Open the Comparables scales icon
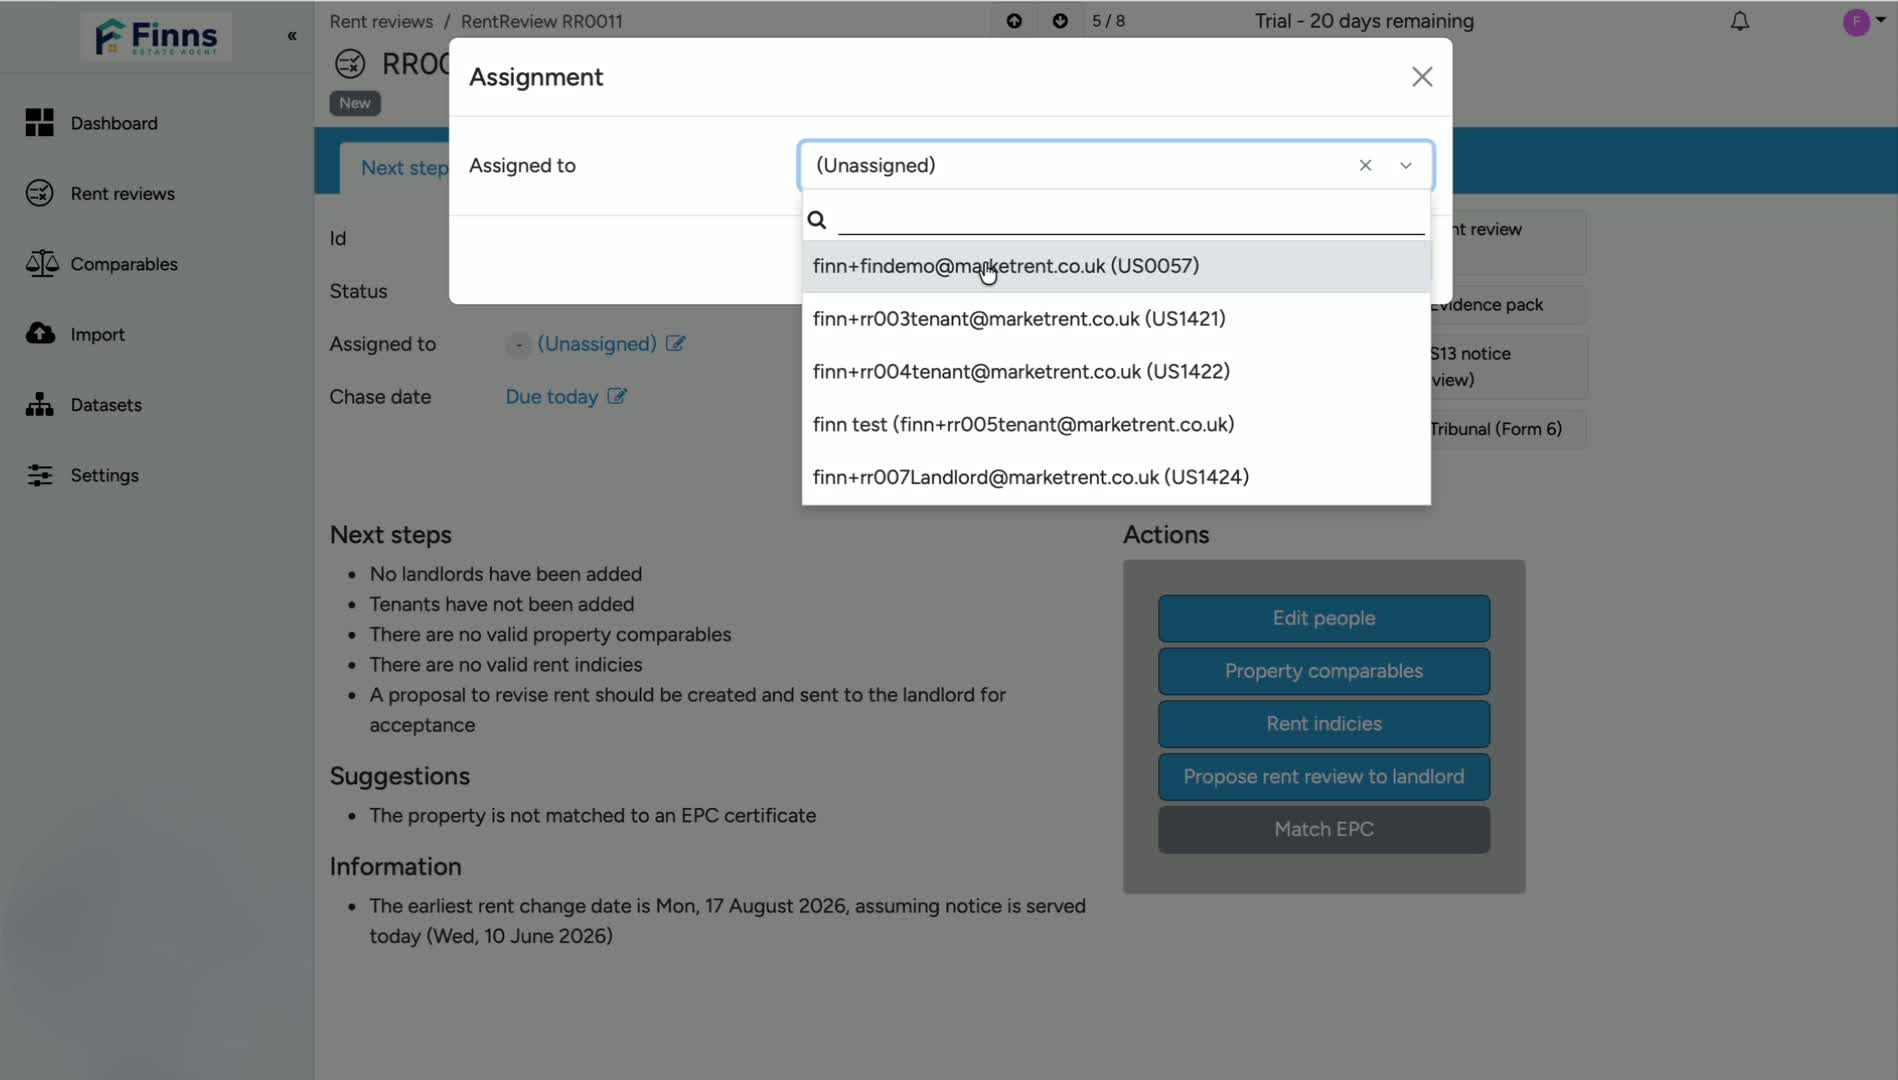1898x1080 pixels. (41, 264)
